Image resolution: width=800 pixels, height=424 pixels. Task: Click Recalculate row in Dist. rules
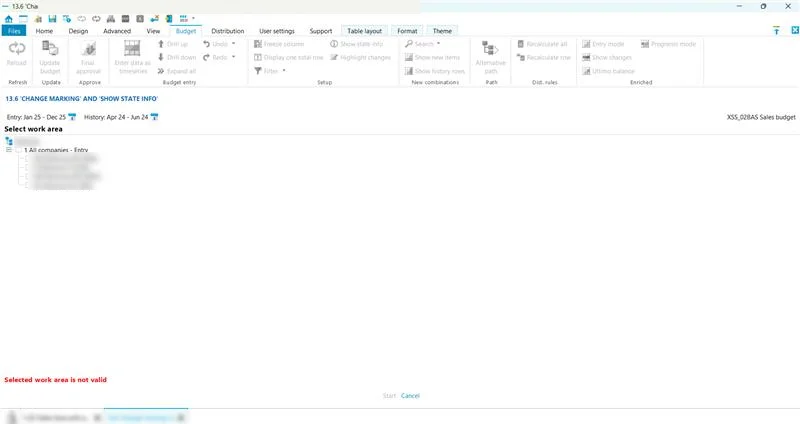click(543, 58)
